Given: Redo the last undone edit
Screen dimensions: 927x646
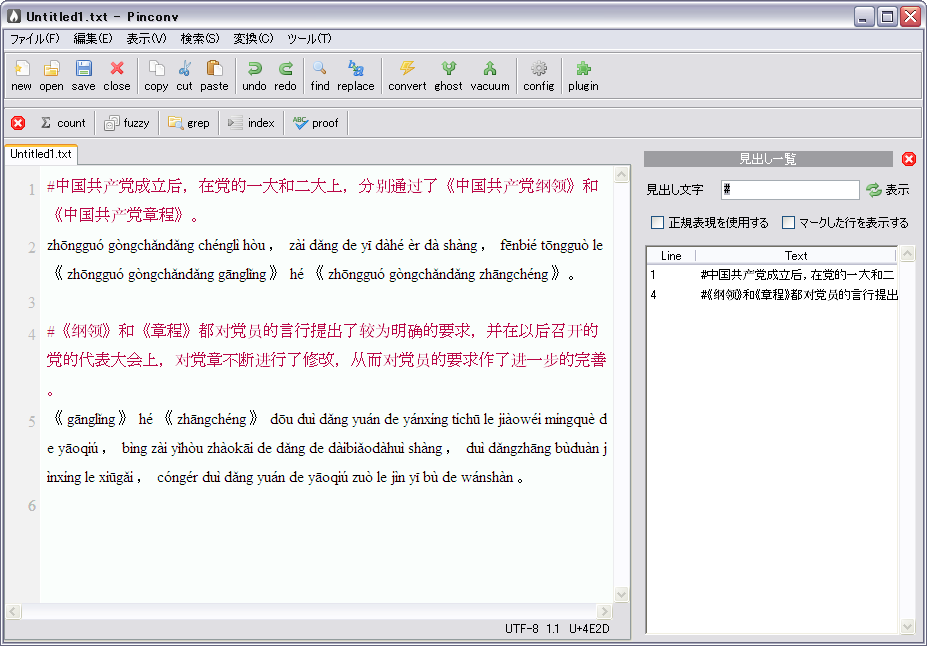Looking at the screenshot, I should 286,76.
